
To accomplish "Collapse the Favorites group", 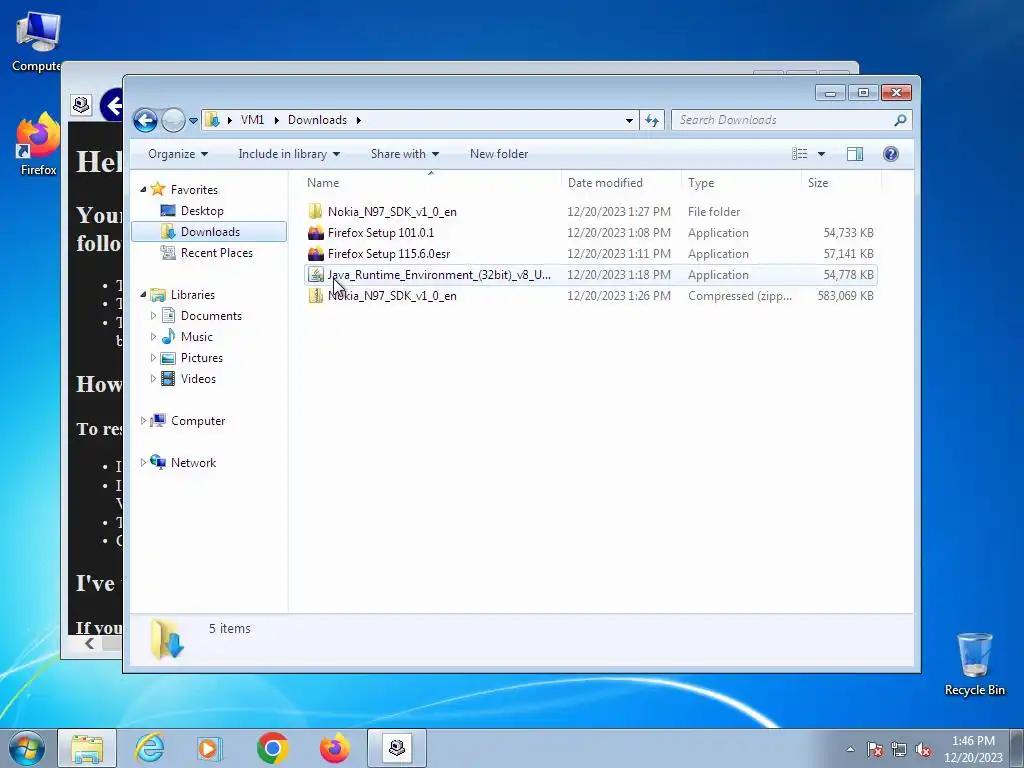I will click(x=143, y=189).
